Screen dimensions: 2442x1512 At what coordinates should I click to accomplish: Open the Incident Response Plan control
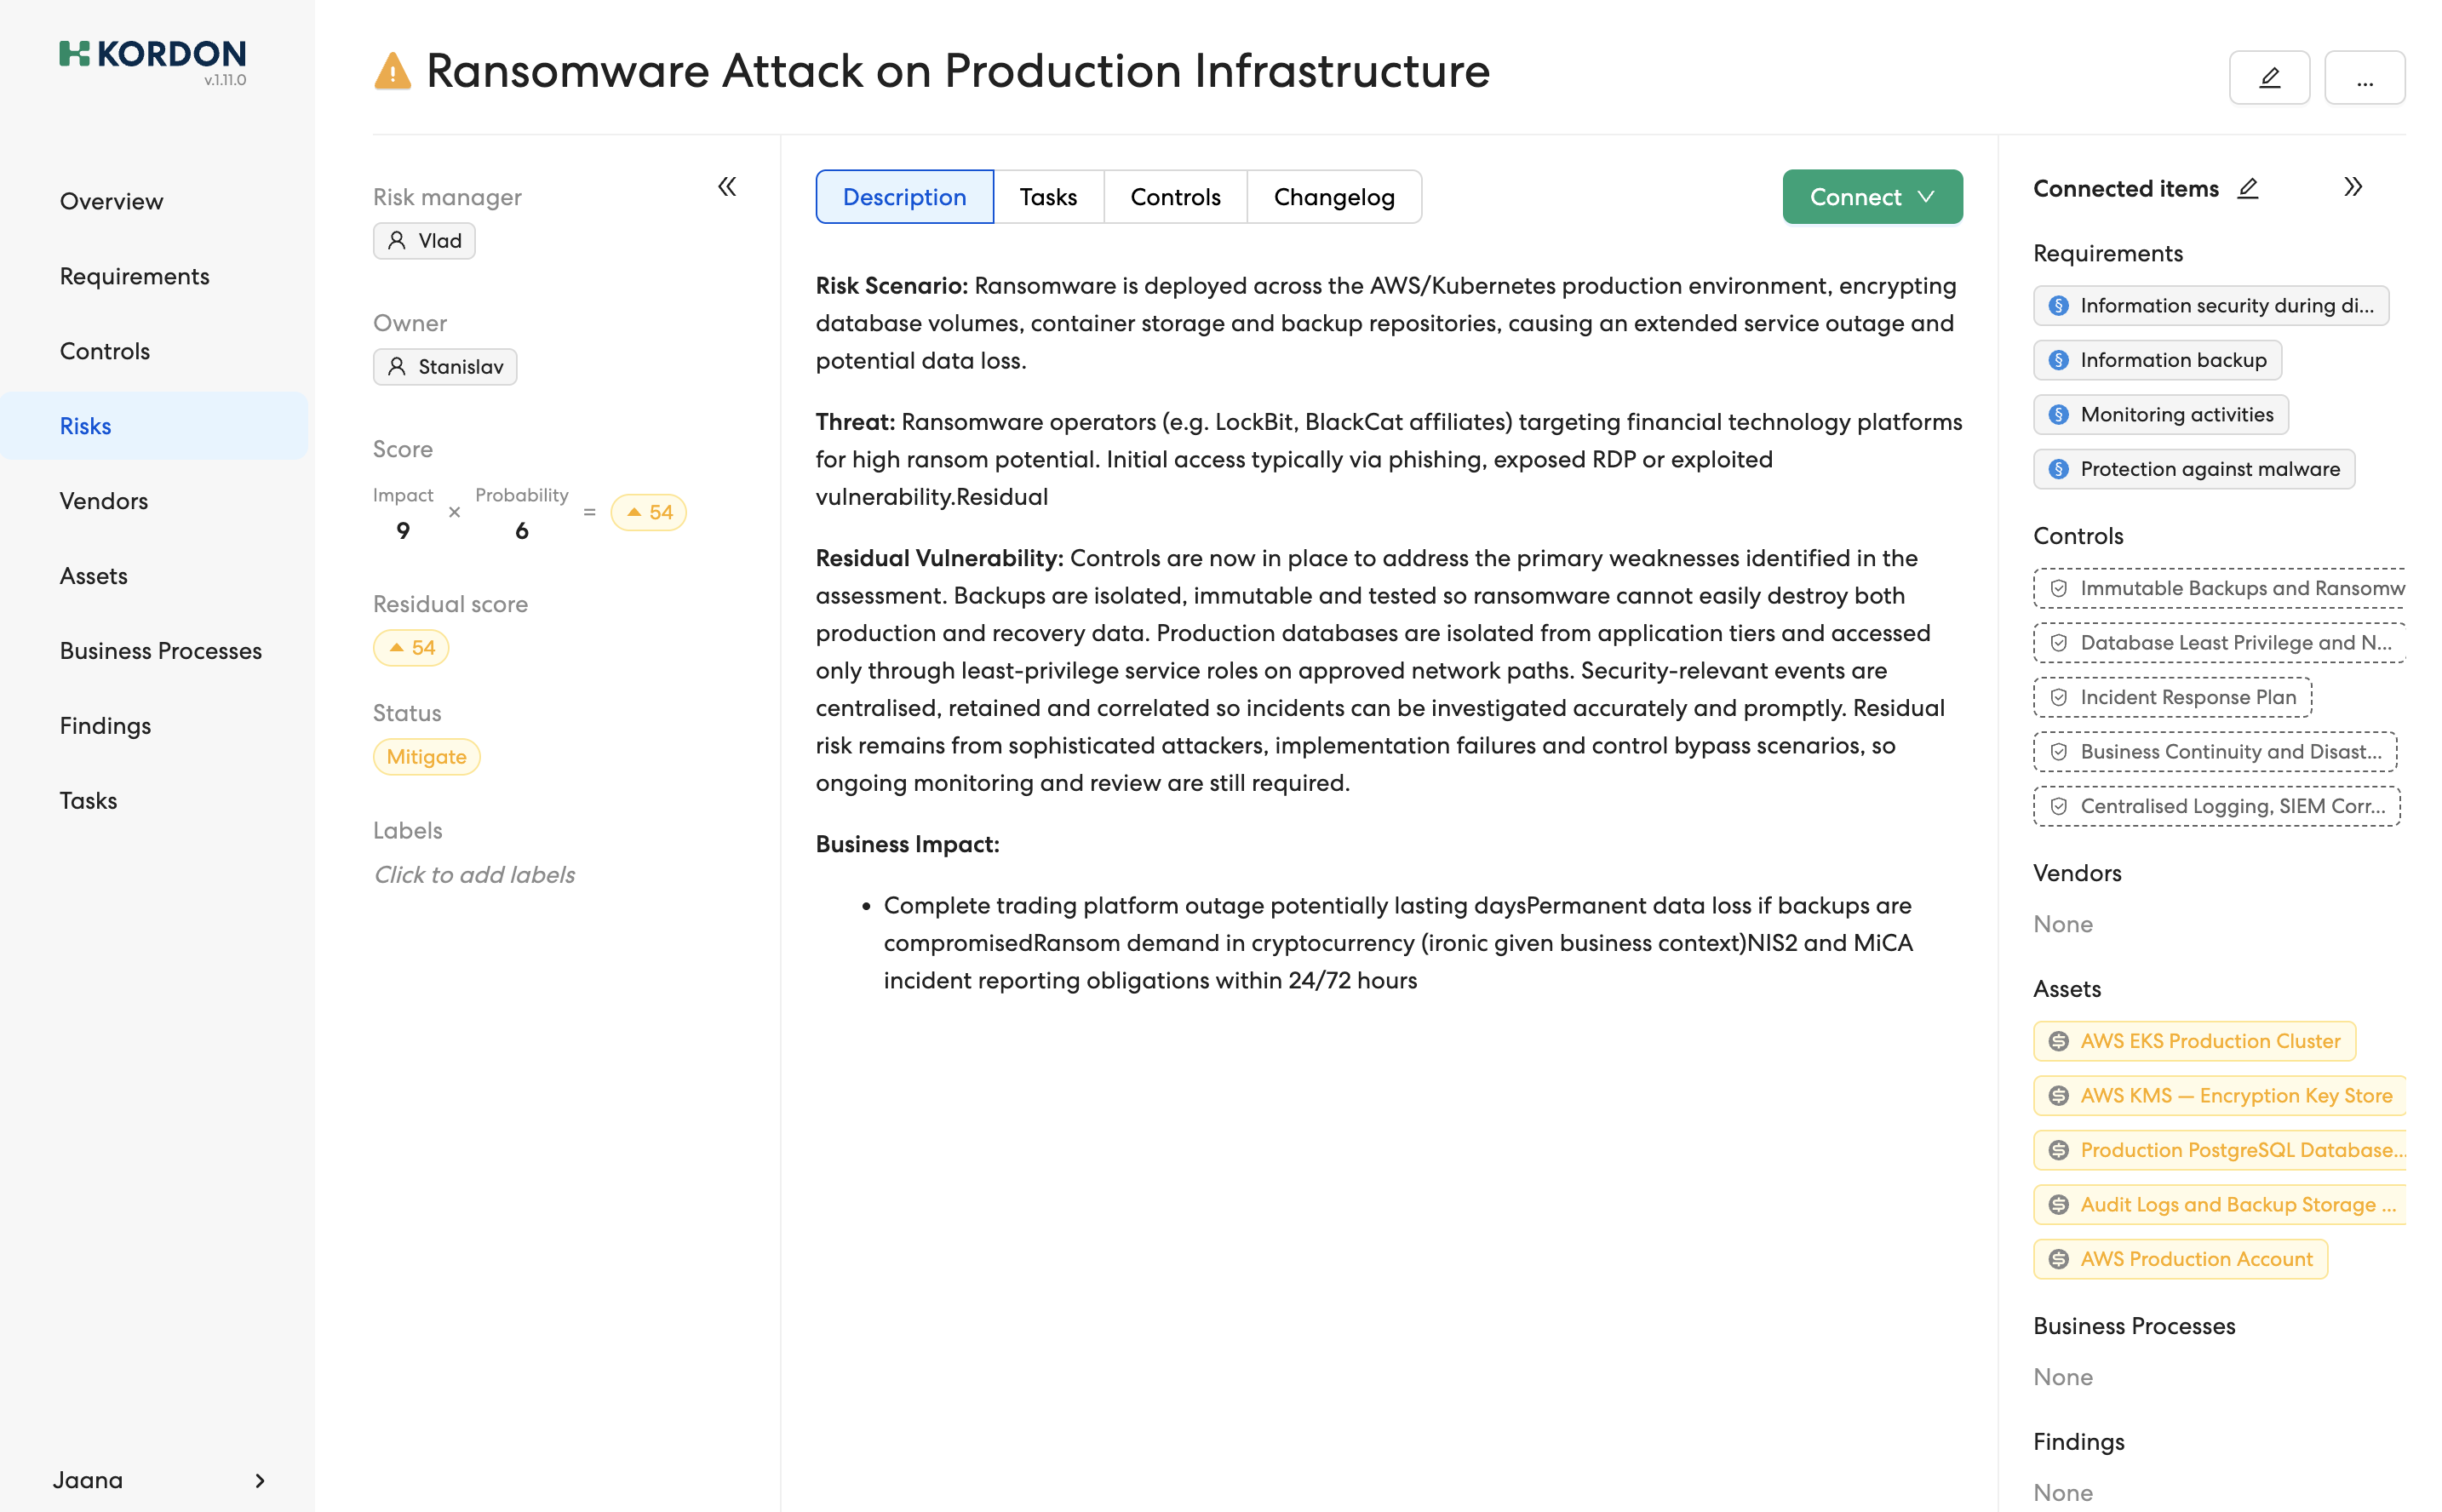pos(2172,697)
